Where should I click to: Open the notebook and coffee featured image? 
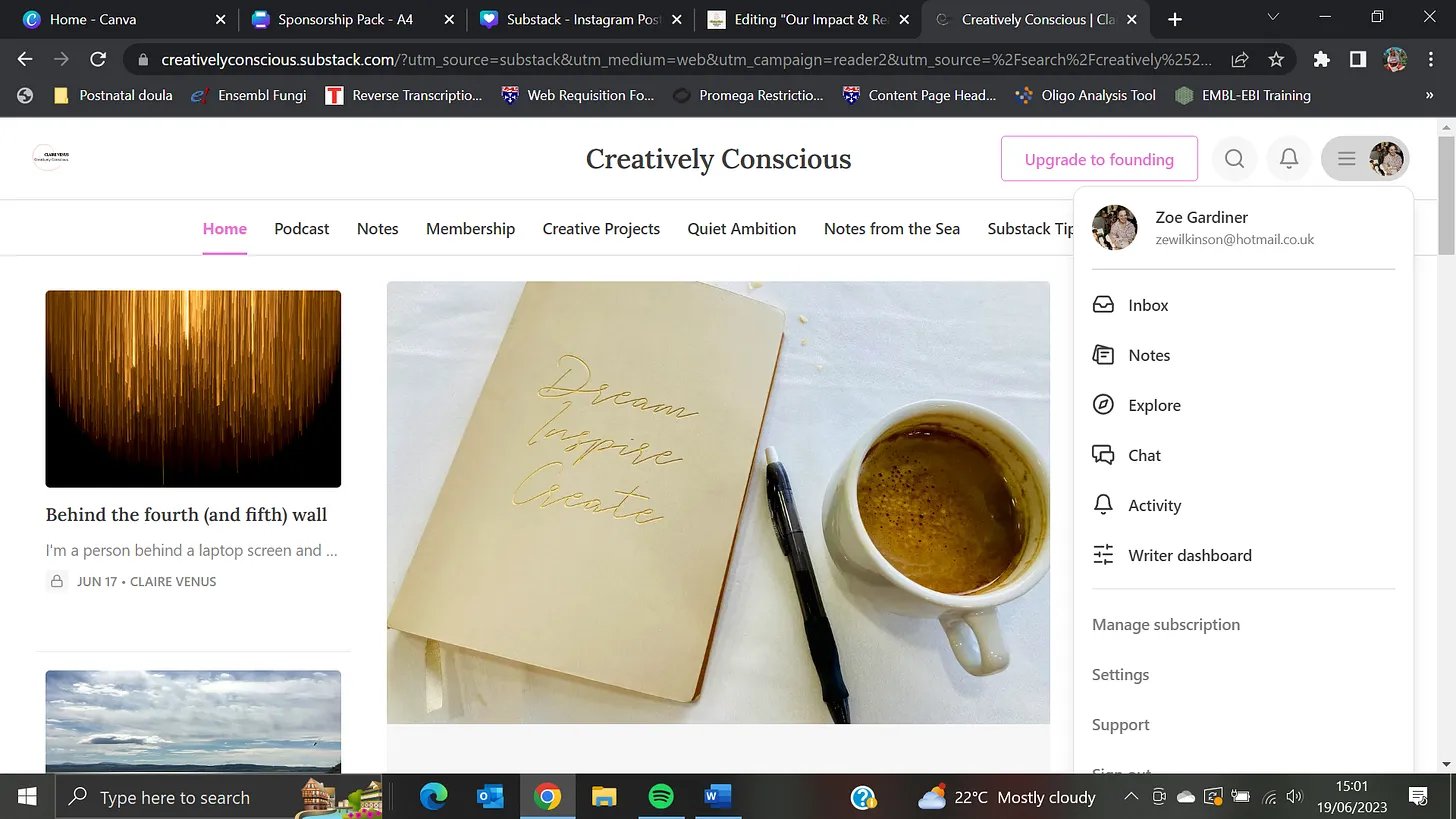tap(718, 502)
